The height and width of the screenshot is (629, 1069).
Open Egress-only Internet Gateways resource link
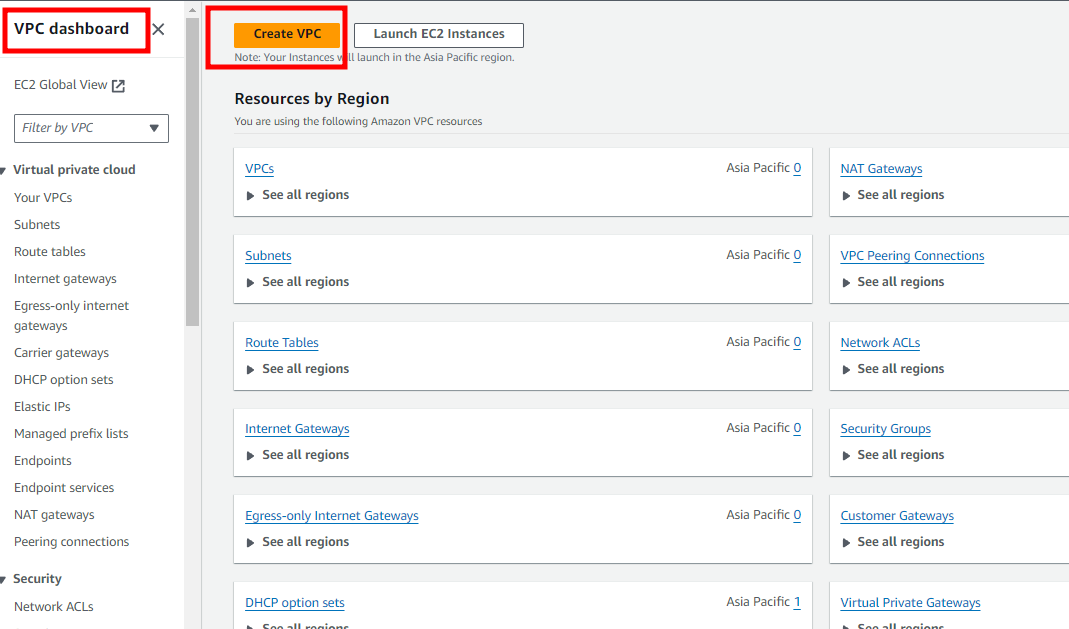332,516
